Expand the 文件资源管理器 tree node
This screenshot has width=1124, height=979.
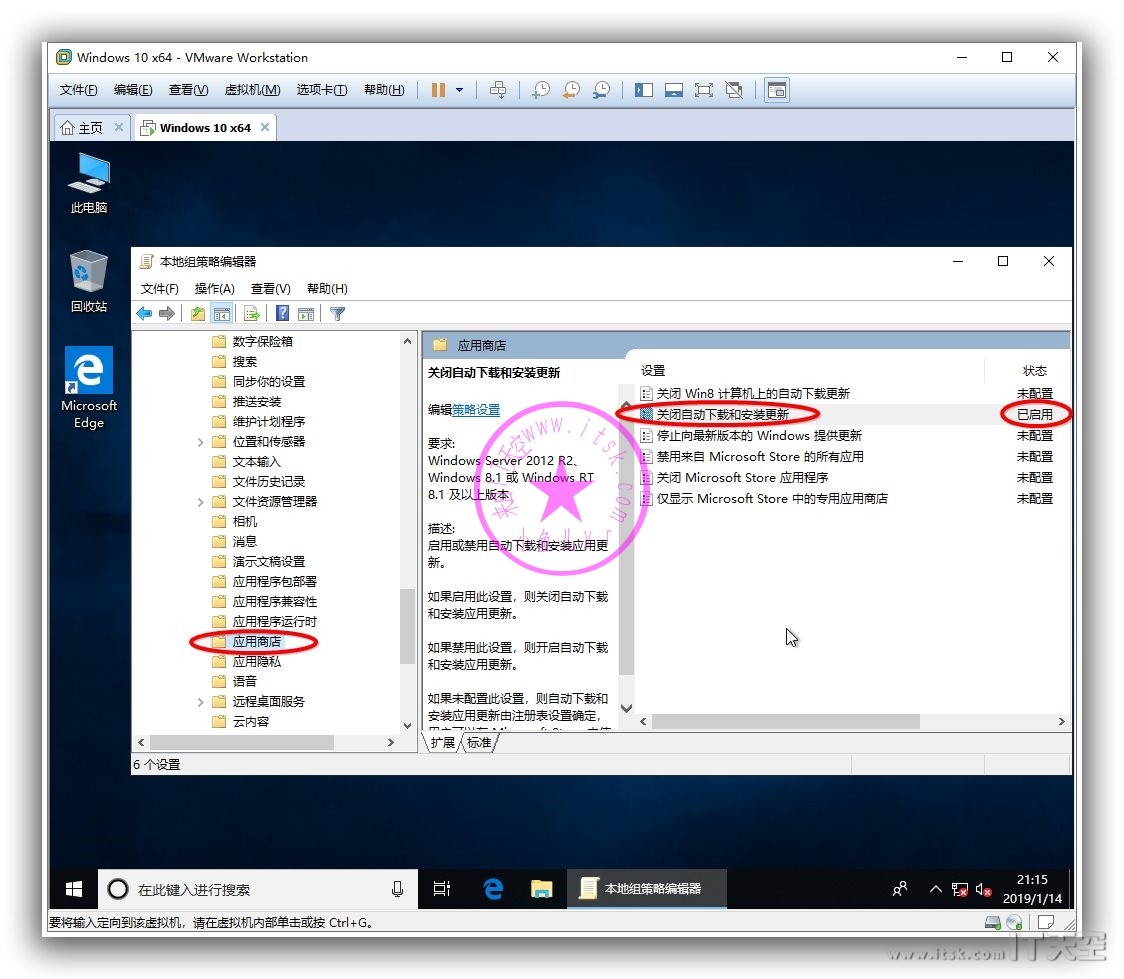point(201,502)
